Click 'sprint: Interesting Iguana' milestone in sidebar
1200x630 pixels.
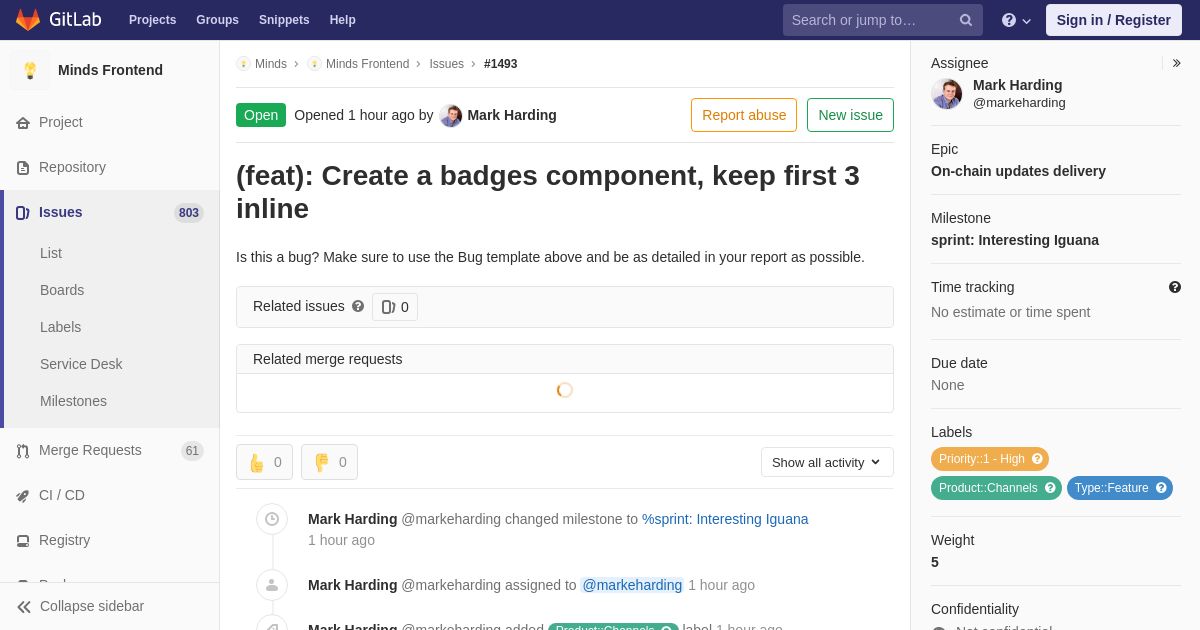(x=1015, y=240)
